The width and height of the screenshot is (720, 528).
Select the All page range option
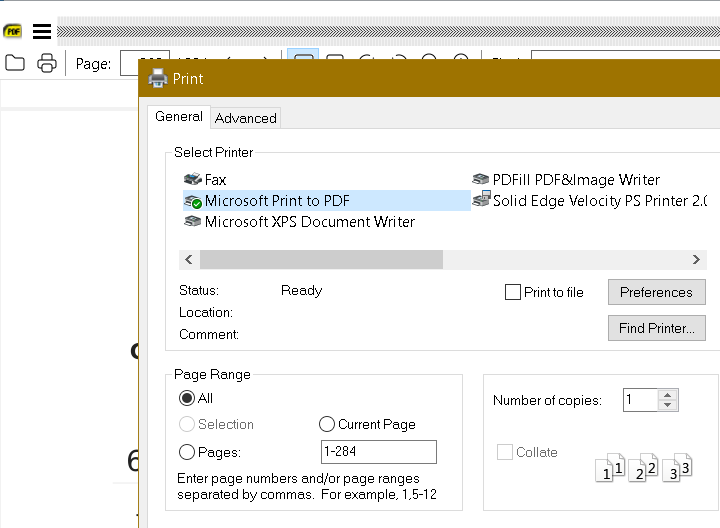click(x=187, y=398)
